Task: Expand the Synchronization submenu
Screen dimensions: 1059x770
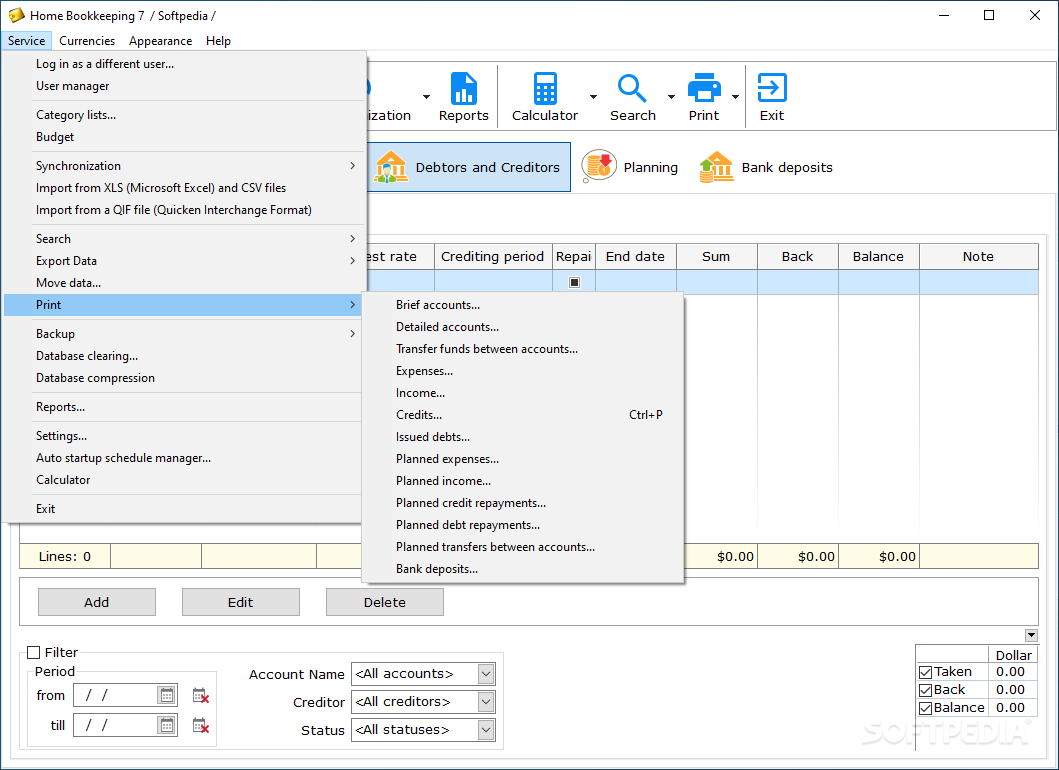Action: (x=184, y=165)
